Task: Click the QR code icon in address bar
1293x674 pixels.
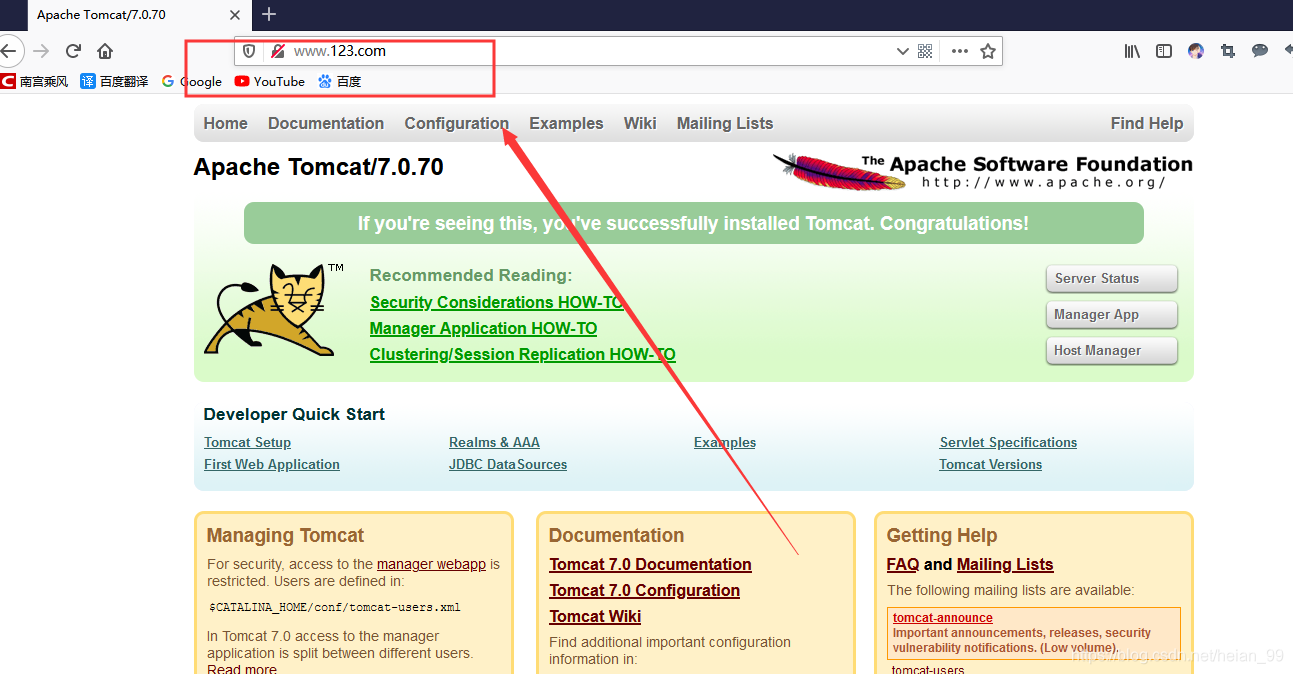Action: (x=925, y=51)
